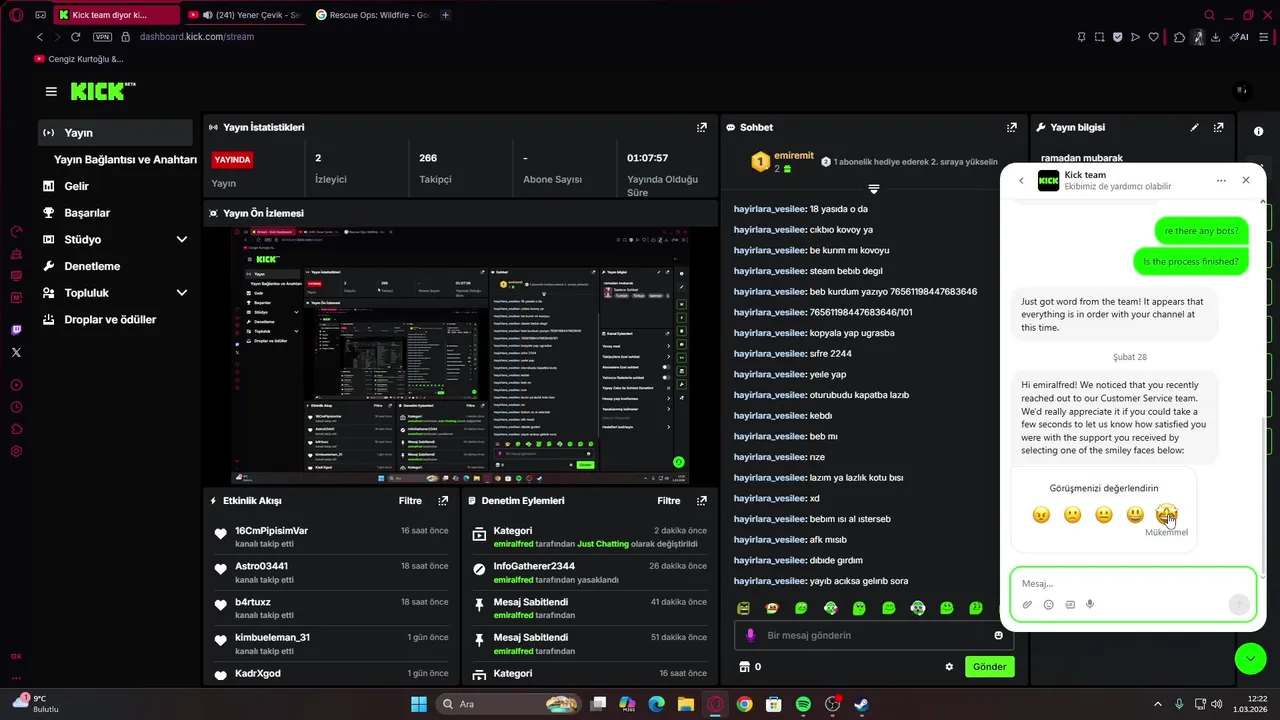Toggle Opera VPN badge
The image size is (1280, 720).
click(102, 37)
